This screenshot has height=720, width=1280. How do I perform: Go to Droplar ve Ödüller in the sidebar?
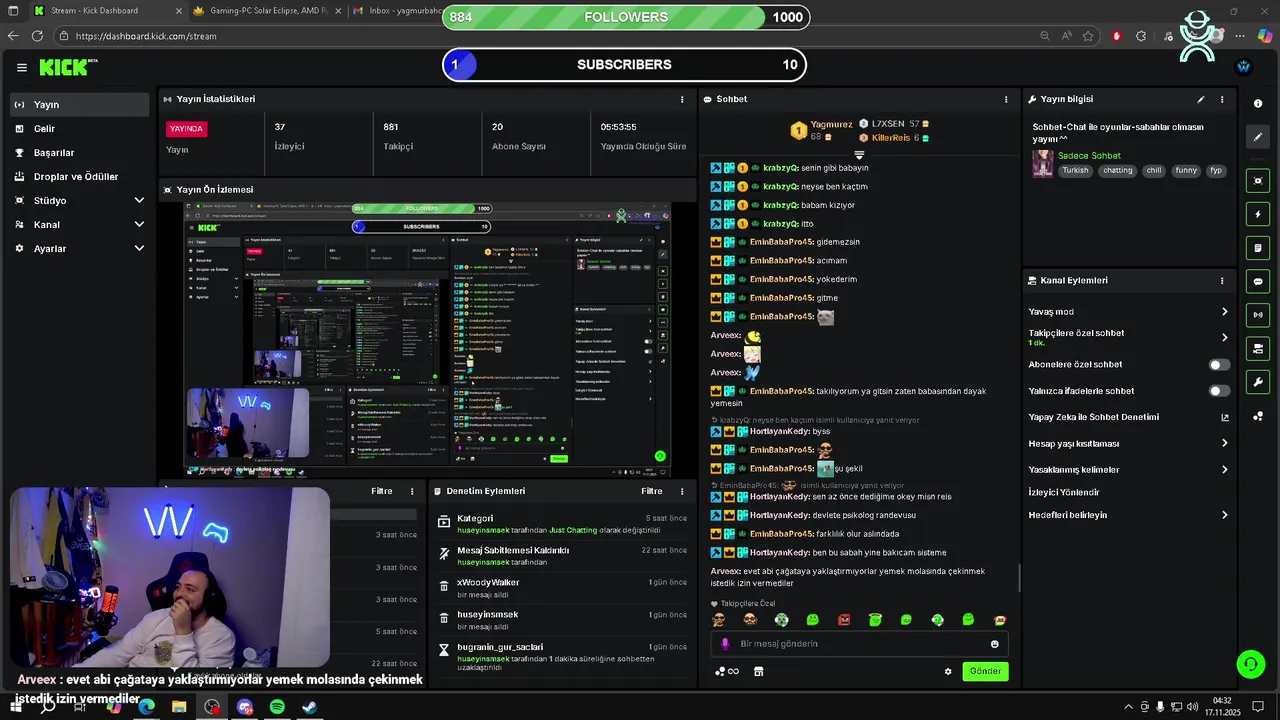(79, 176)
